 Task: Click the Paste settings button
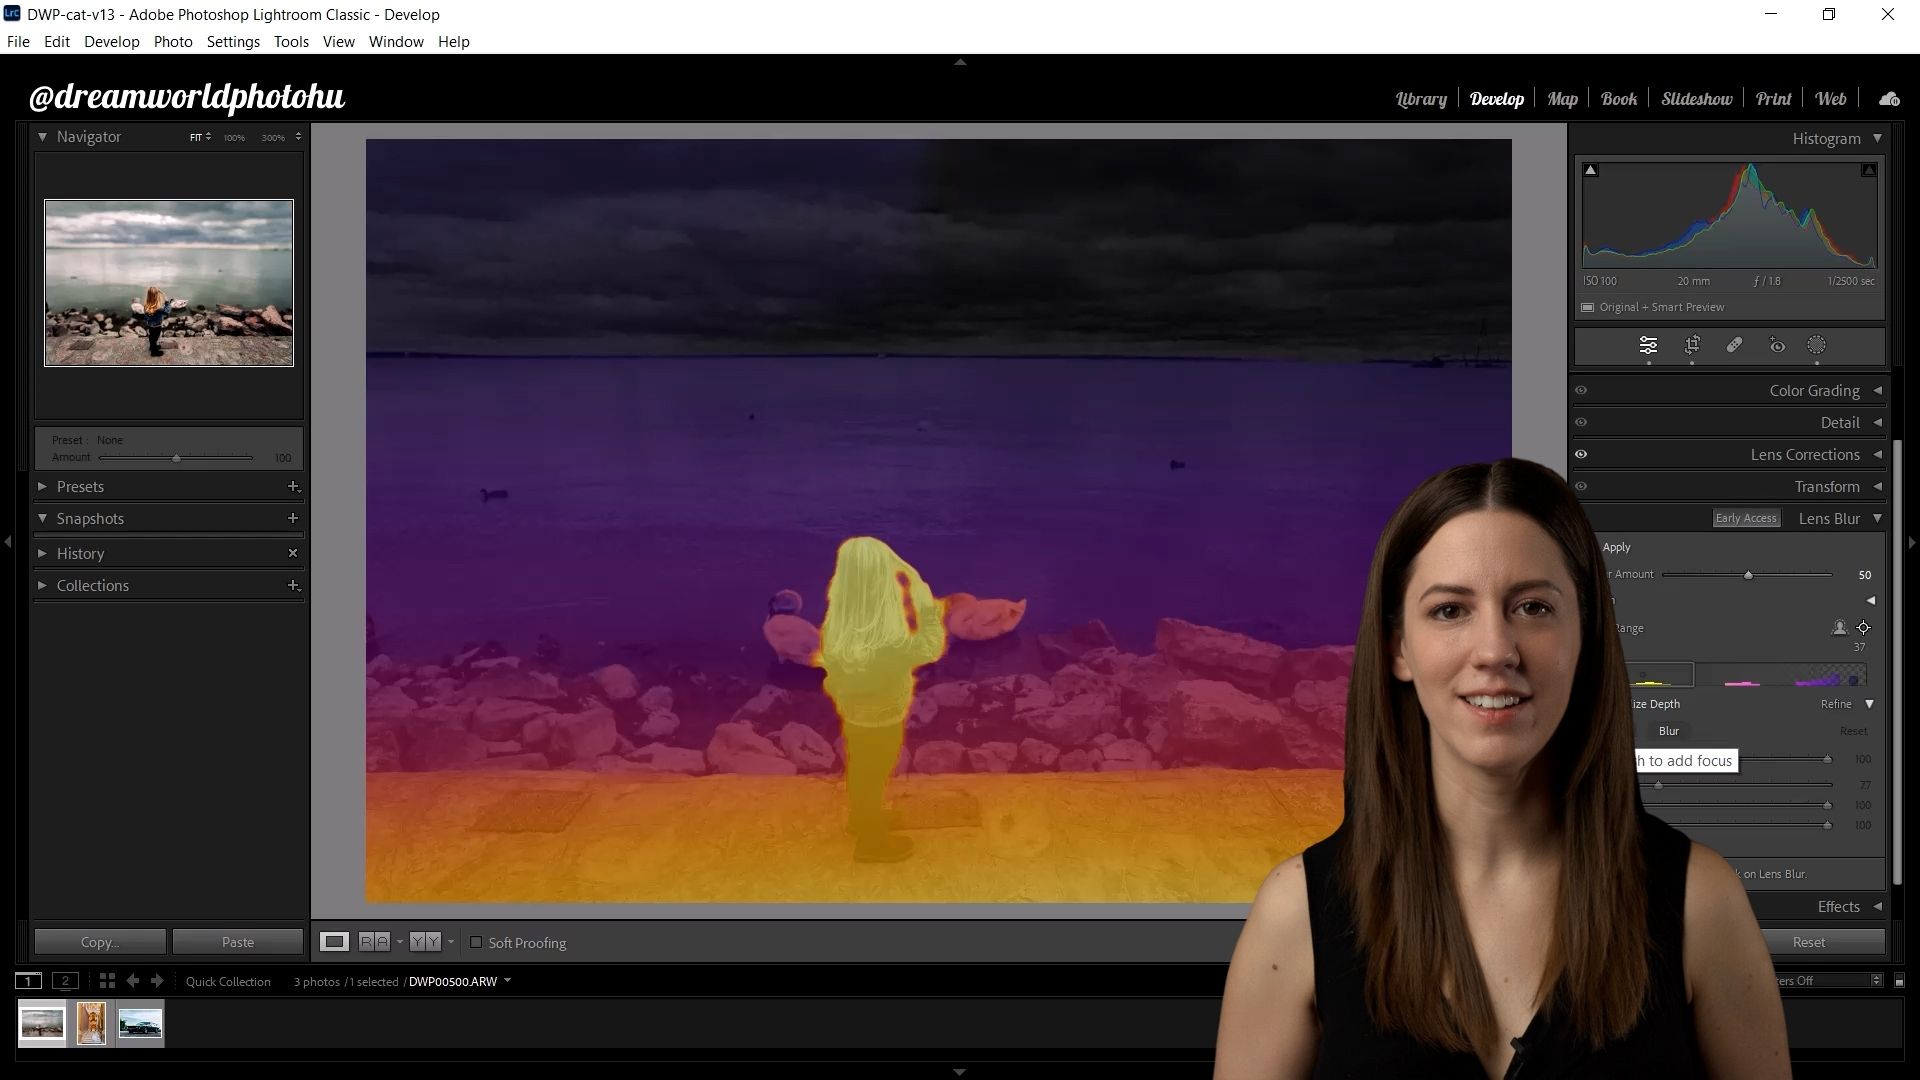[x=238, y=942]
